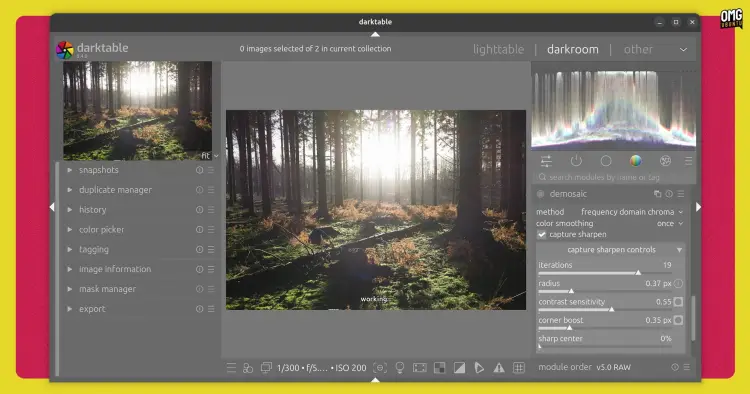Image resolution: width=750 pixels, height=394 pixels.
Task: Expand the history module
Action: pos(70,210)
